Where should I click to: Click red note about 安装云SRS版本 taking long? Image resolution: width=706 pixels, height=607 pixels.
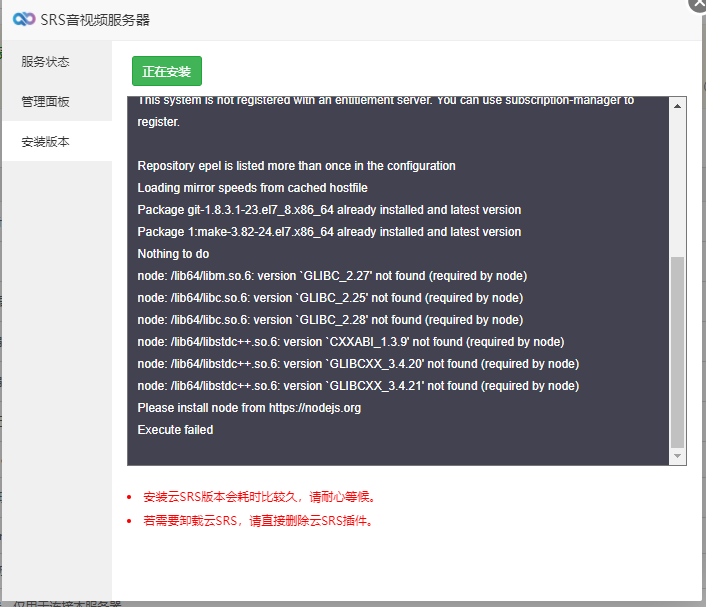259,497
